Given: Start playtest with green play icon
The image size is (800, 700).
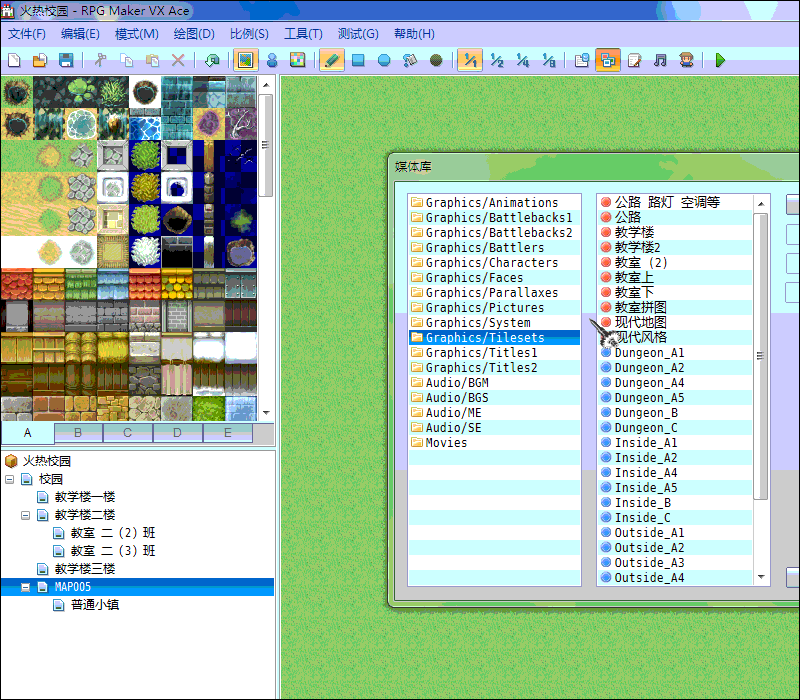Looking at the screenshot, I should [720, 60].
